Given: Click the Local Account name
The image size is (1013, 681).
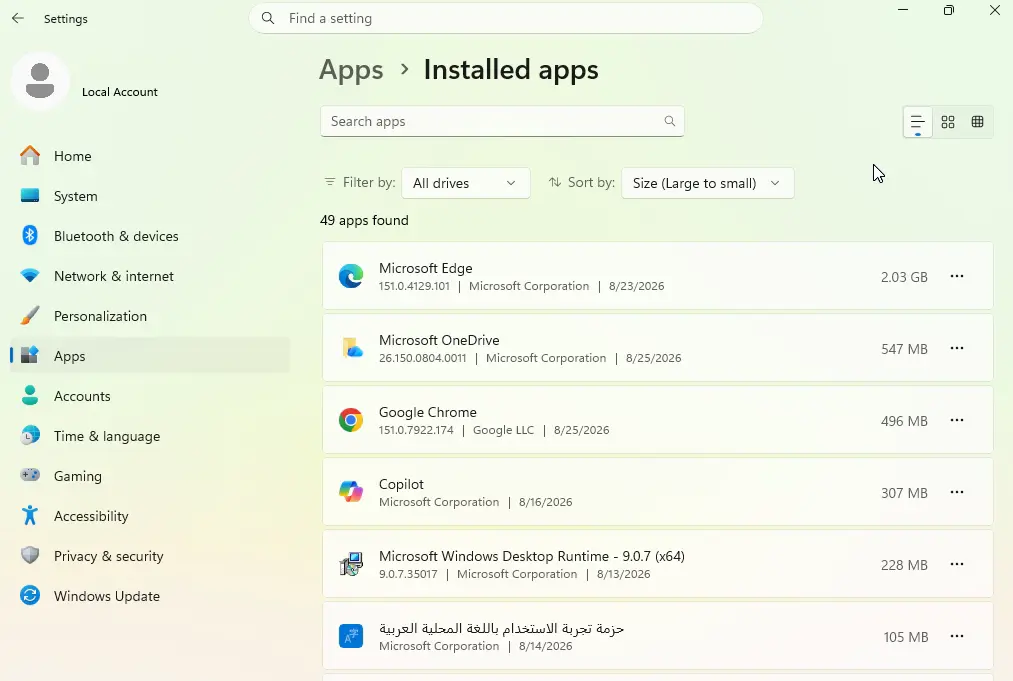Looking at the screenshot, I should point(120,92).
